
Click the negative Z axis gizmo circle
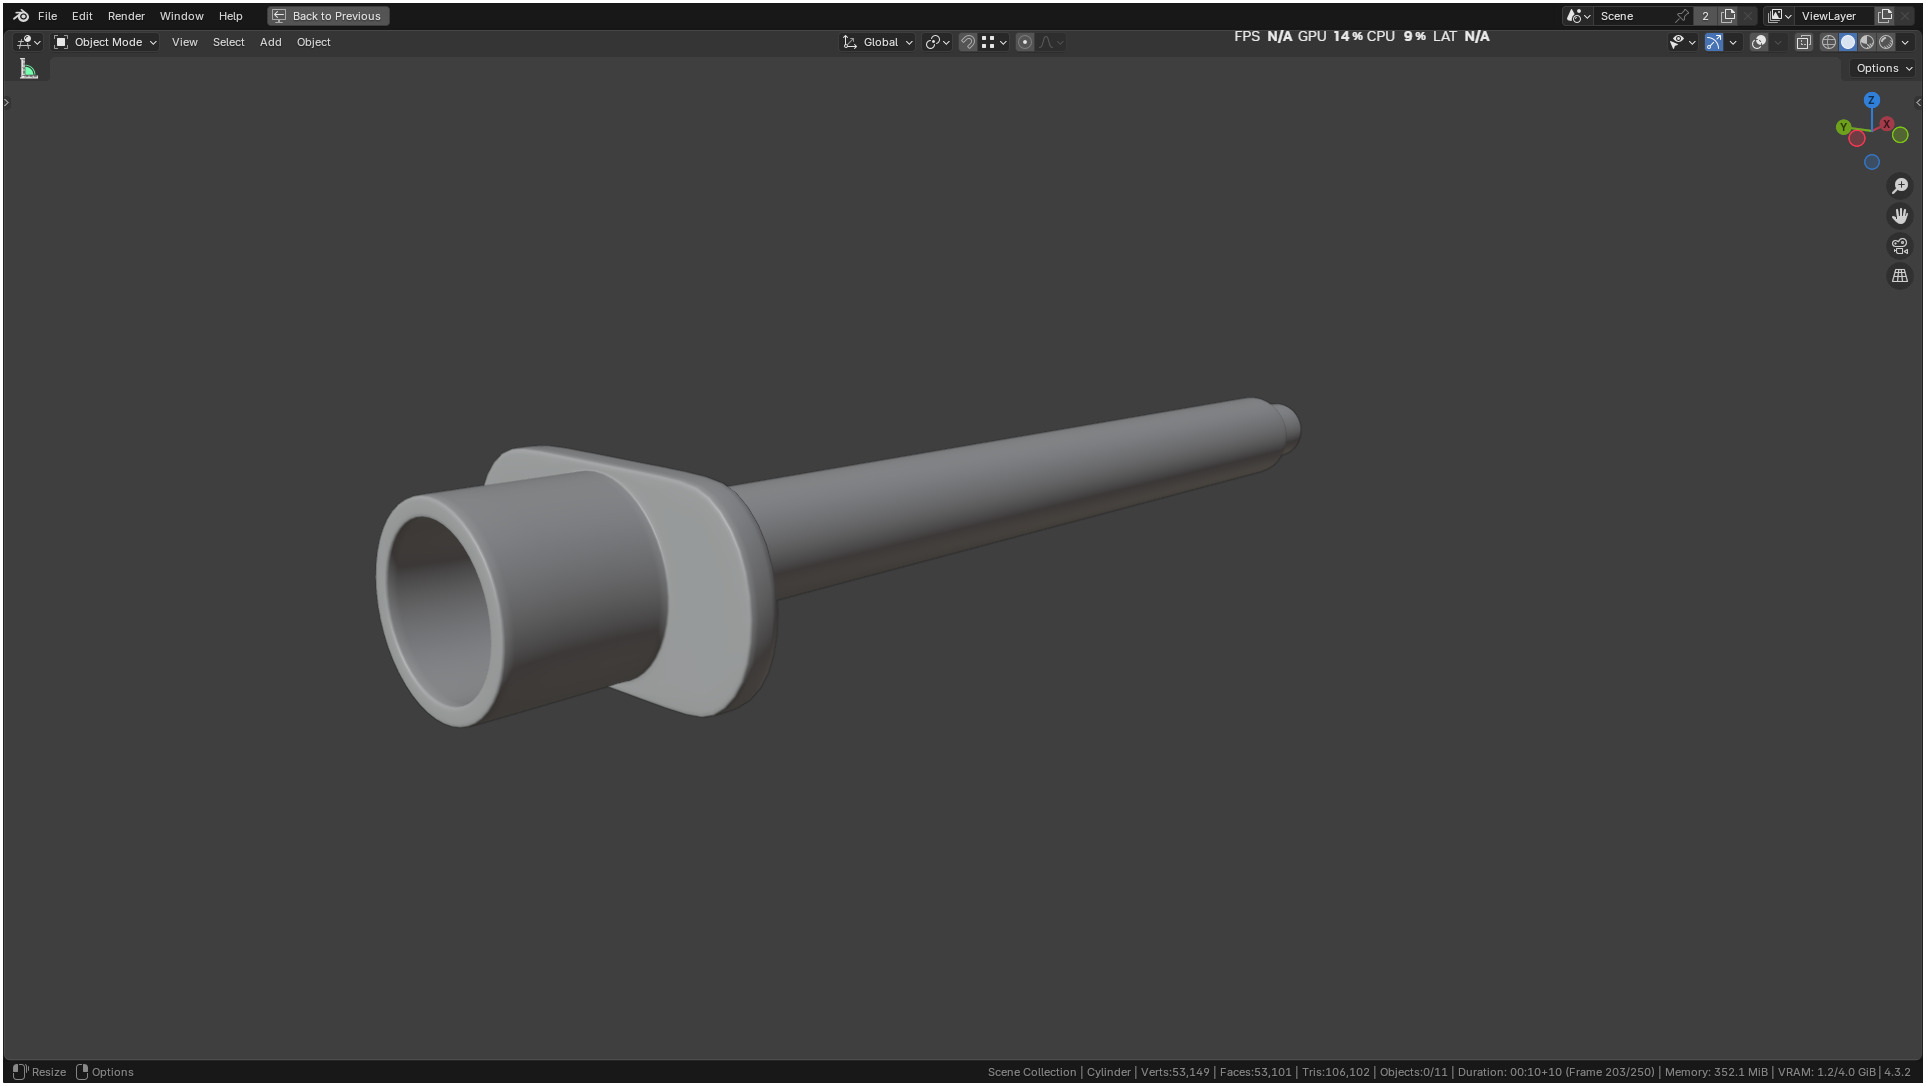click(1872, 162)
